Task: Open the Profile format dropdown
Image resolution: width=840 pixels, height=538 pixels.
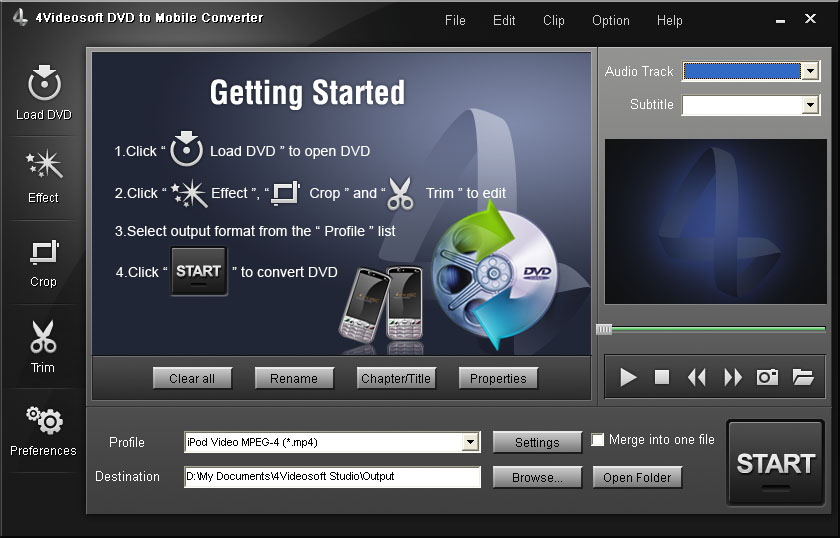Action: pos(470,443)
